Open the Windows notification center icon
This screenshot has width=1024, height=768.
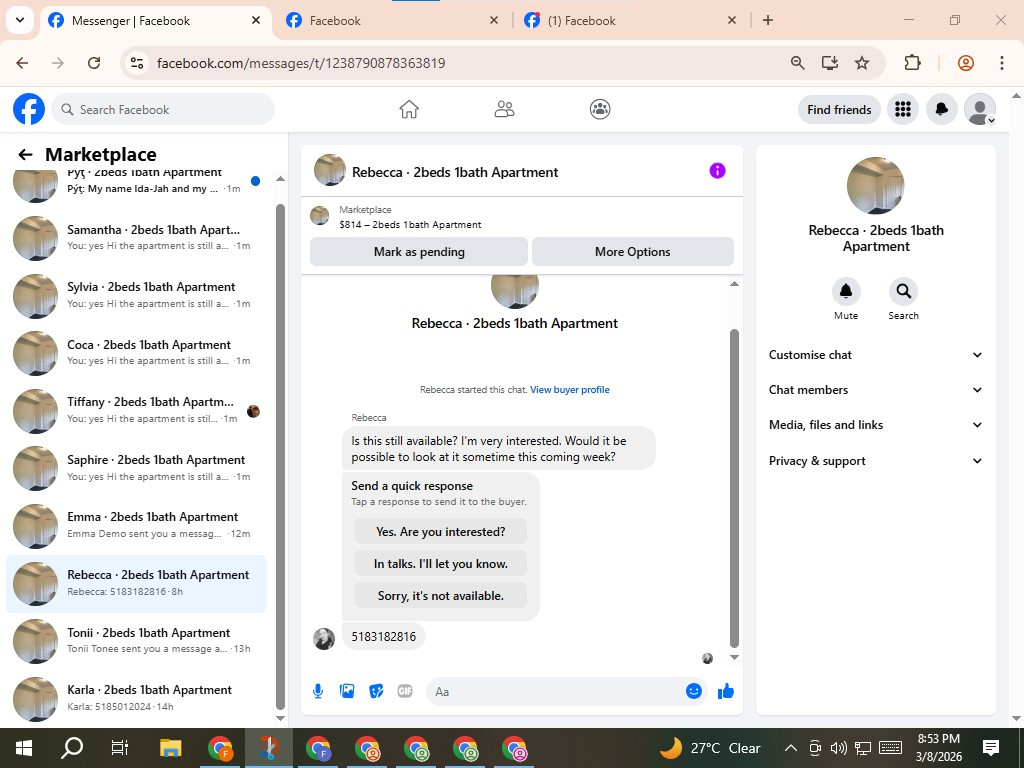pos(991,748)
